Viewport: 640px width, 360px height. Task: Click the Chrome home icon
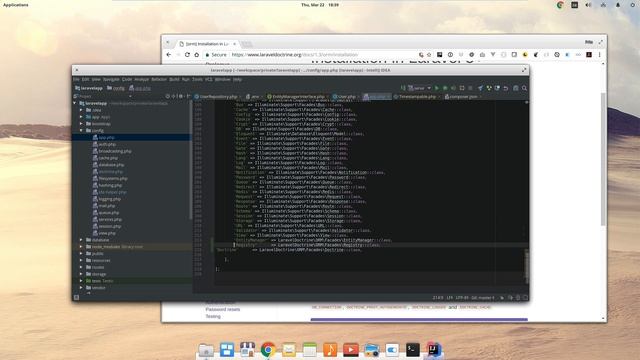(197, 55)
